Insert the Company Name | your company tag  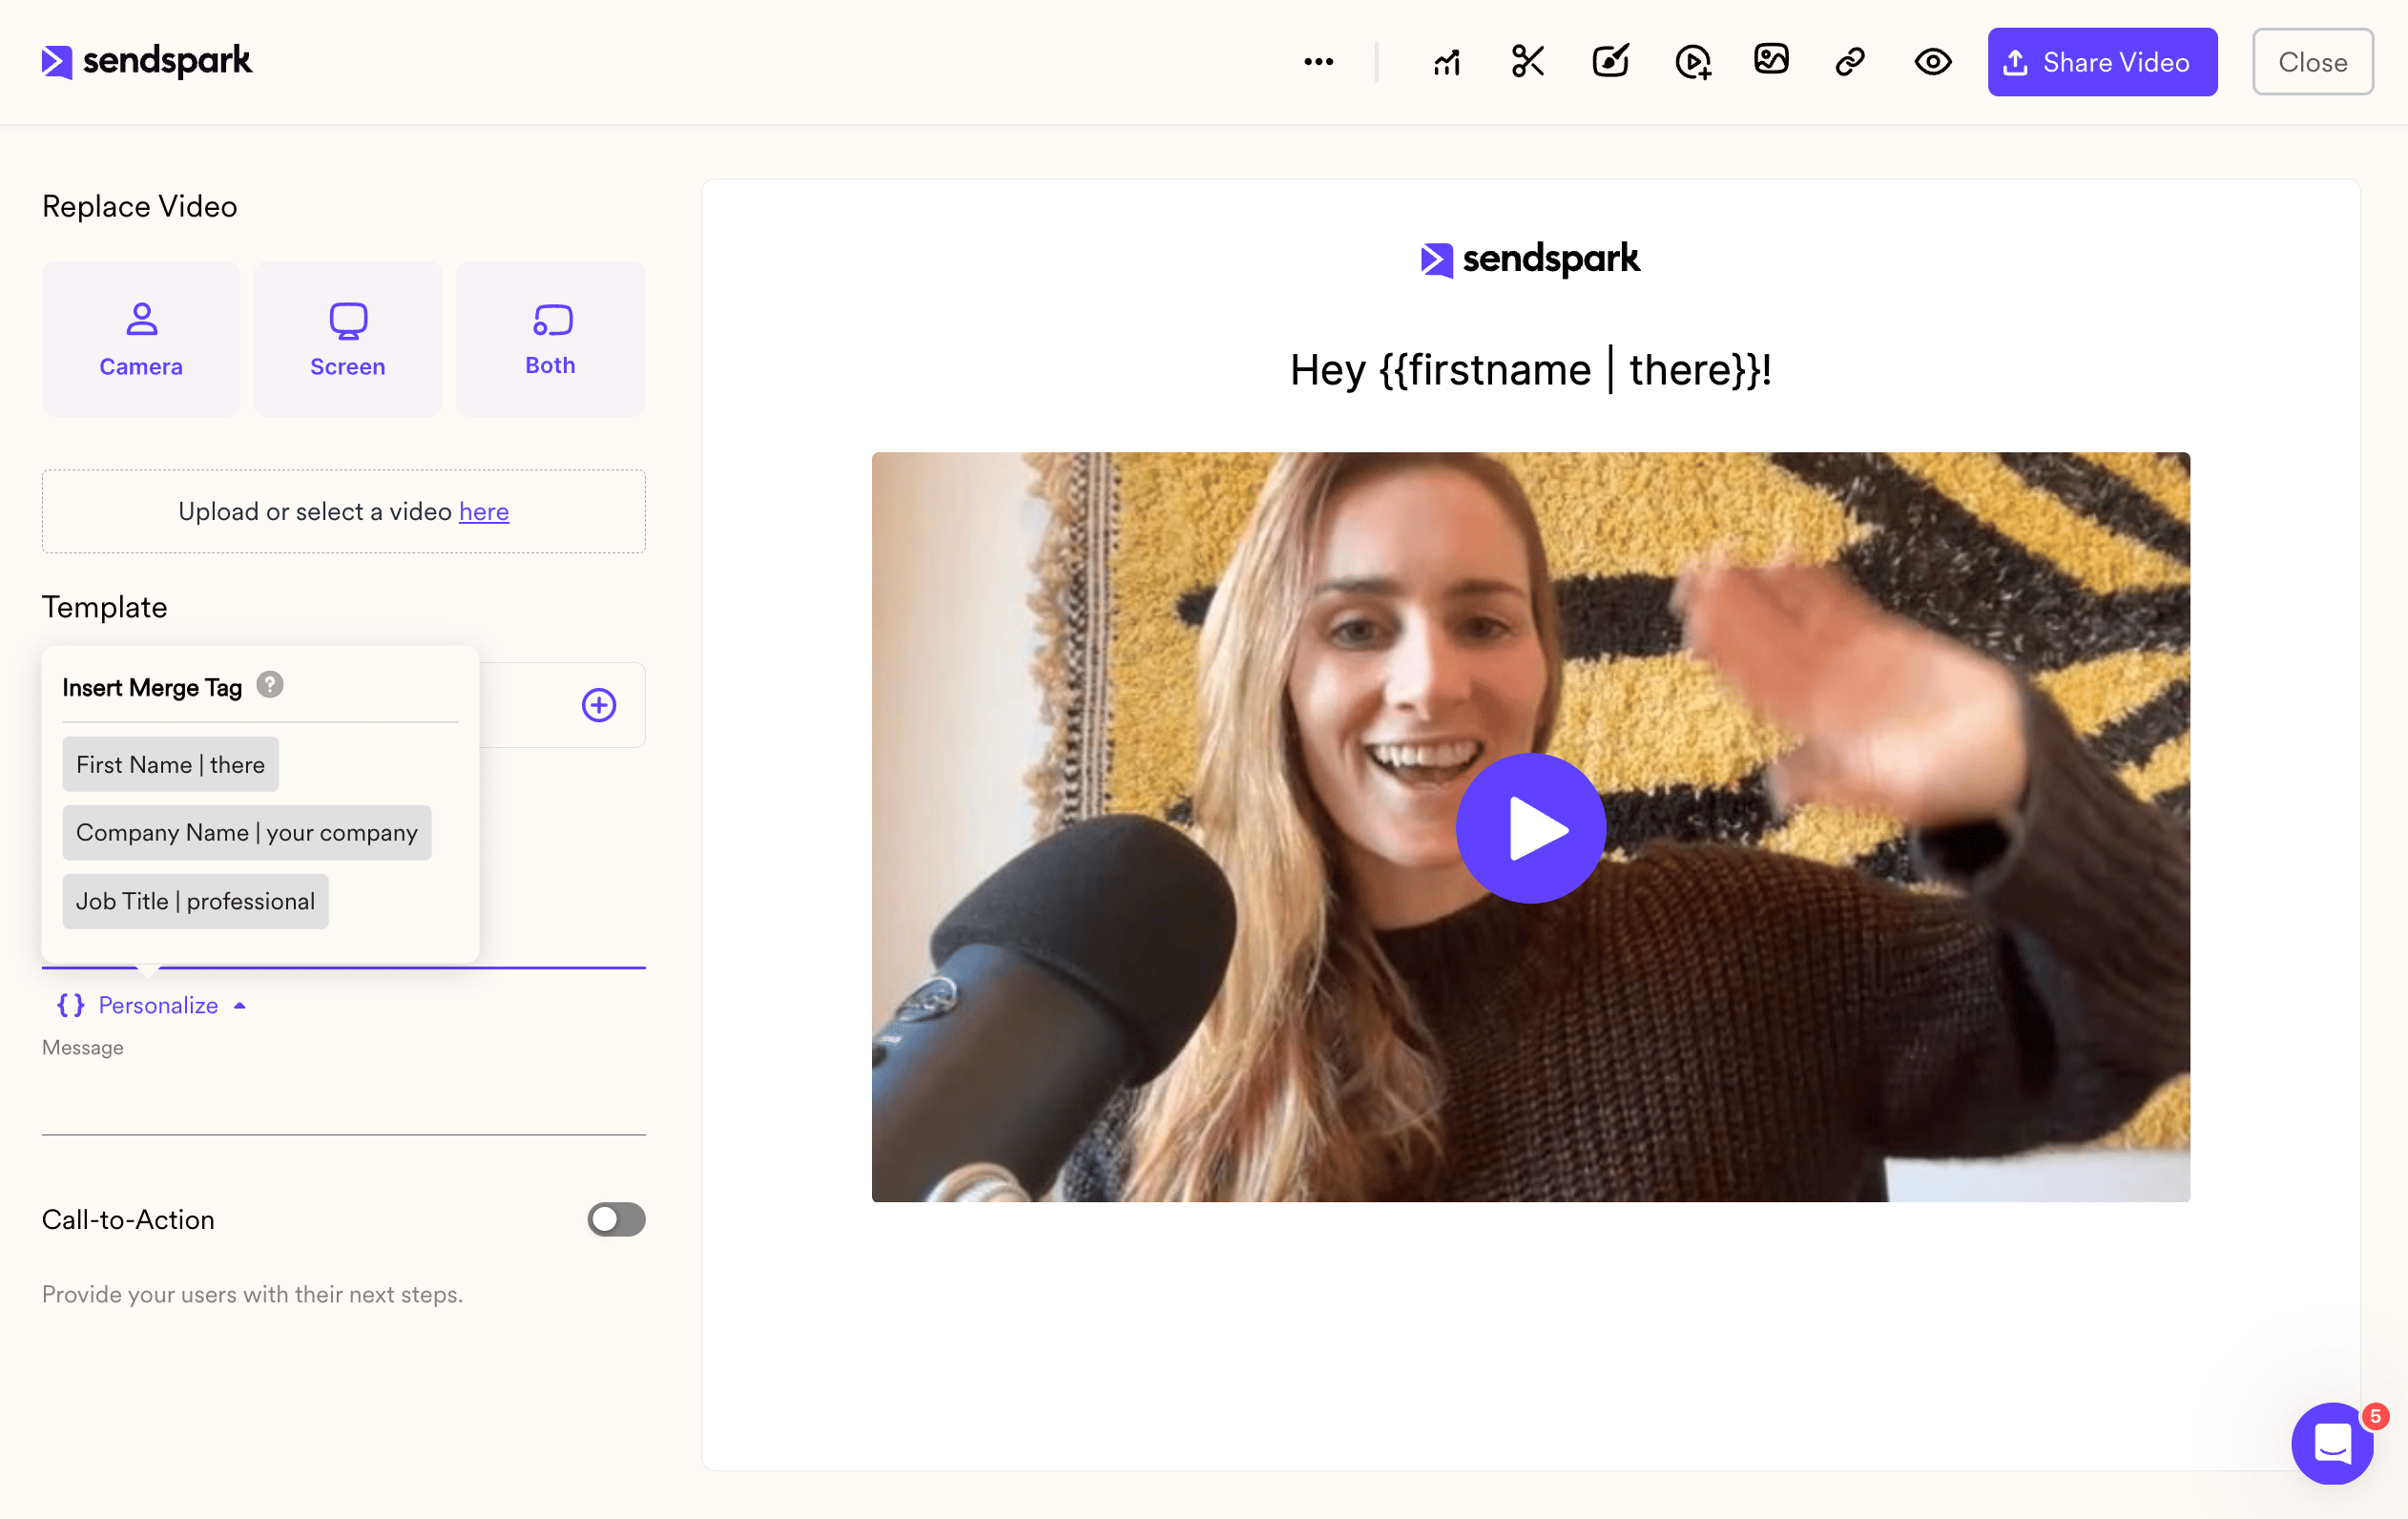(247, 833)
